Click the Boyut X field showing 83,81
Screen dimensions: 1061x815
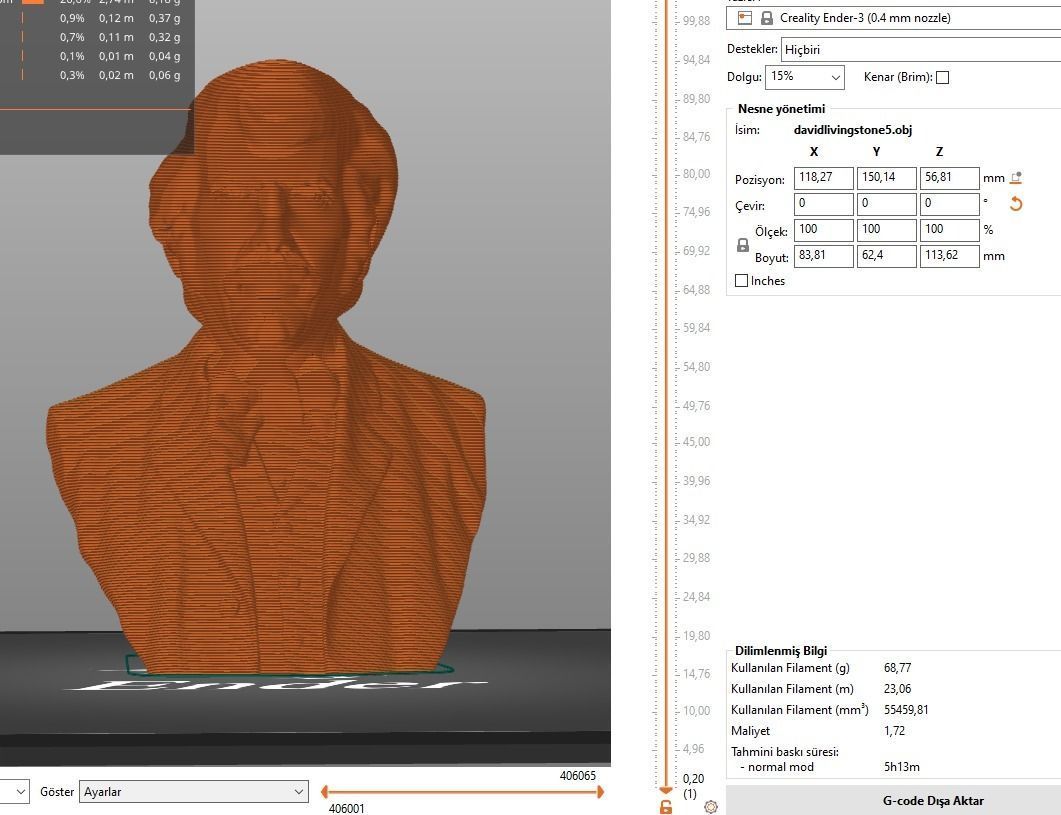[x=823, y=256]
